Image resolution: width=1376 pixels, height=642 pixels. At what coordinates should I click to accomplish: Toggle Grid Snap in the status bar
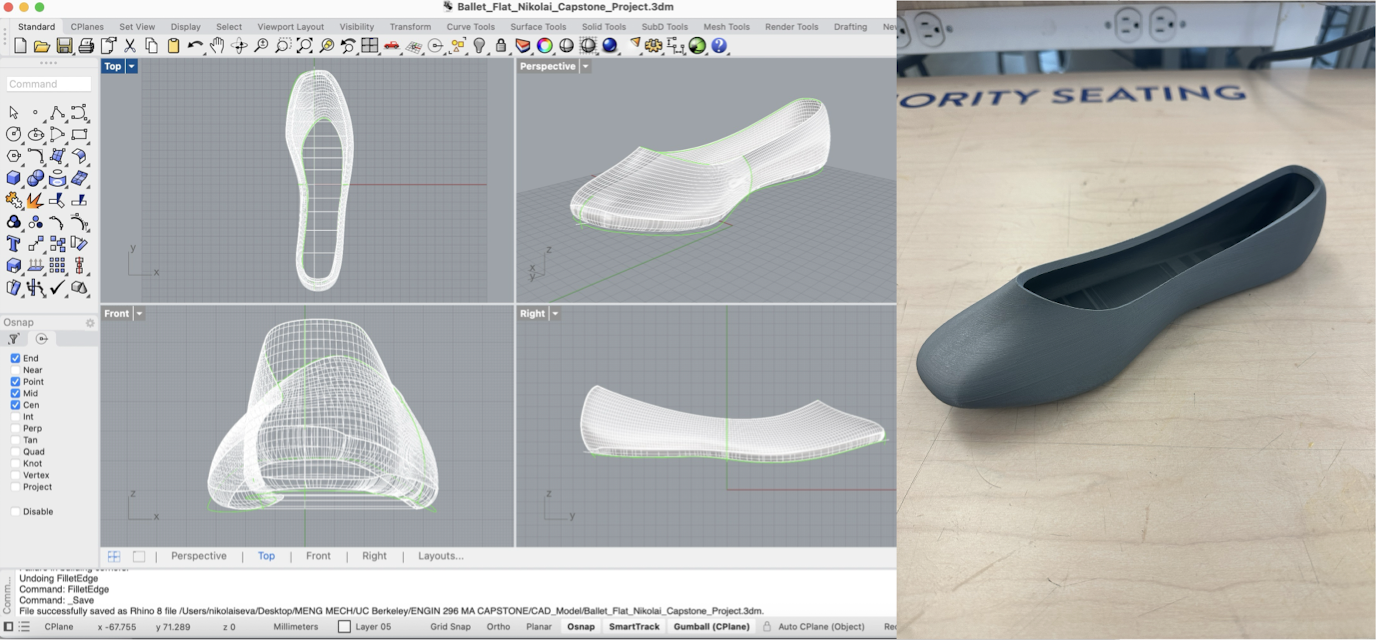point(450,627)
